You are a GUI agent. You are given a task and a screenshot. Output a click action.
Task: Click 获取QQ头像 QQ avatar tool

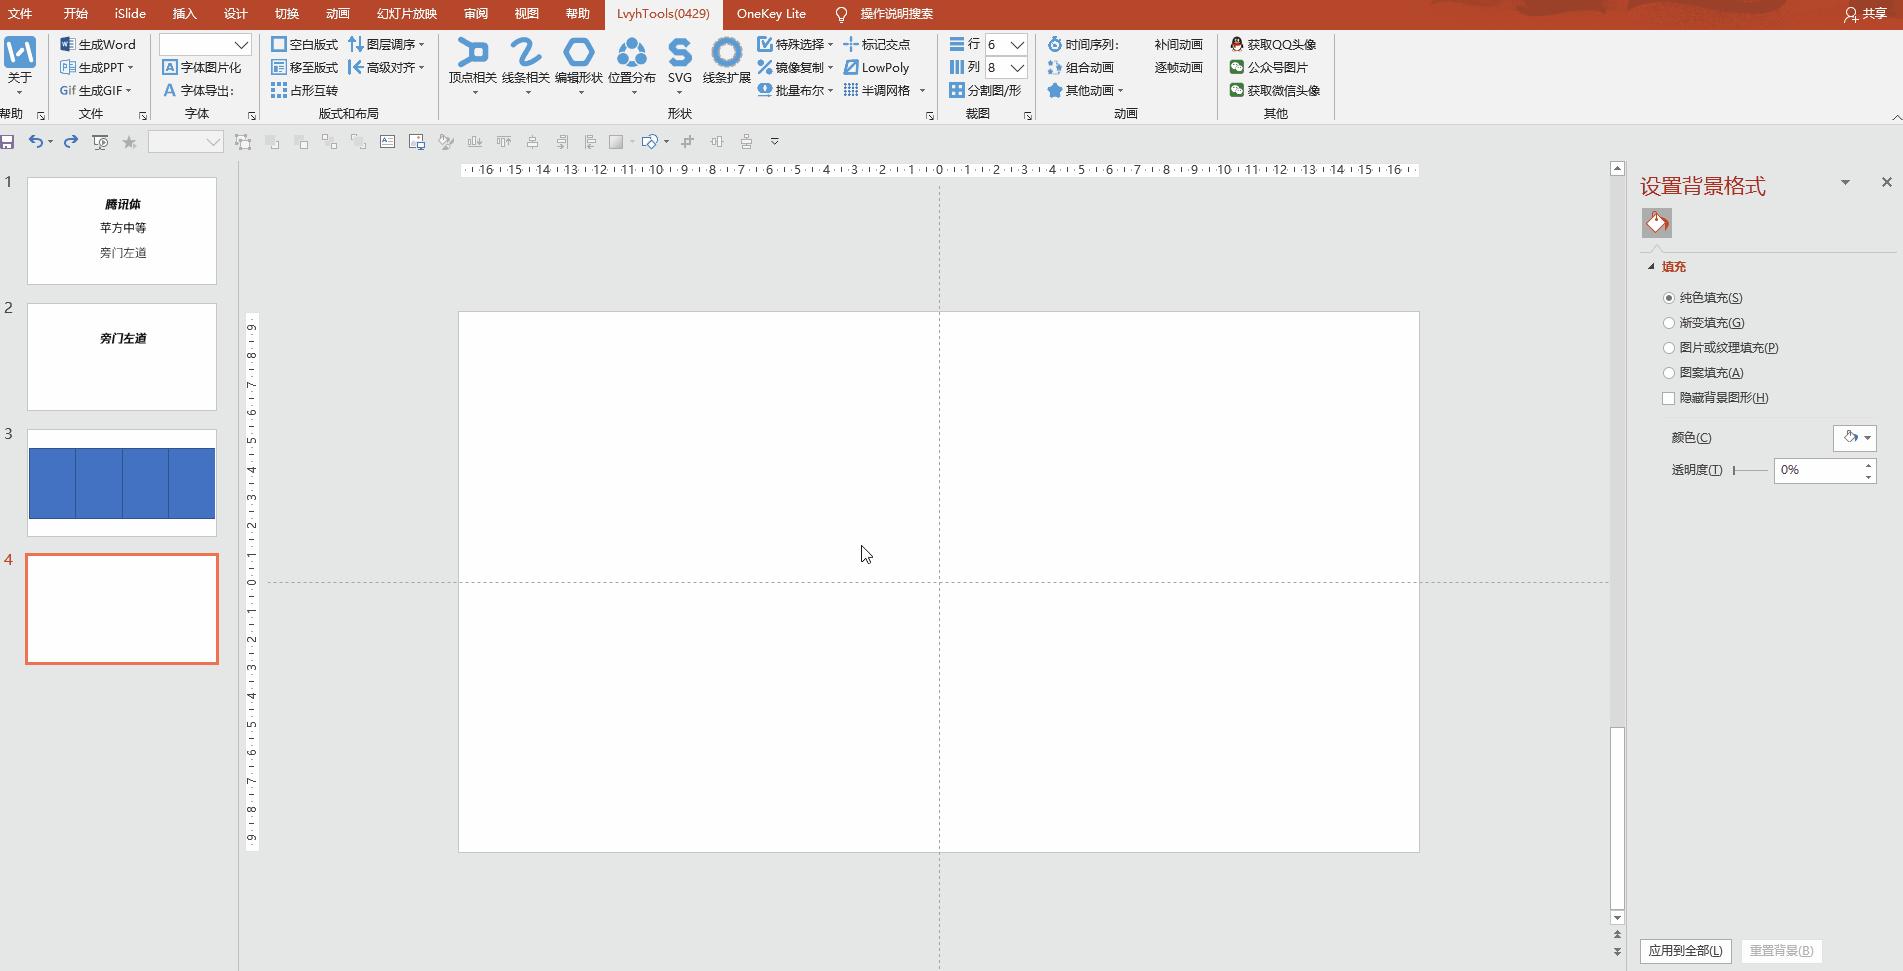(1273, 44)
